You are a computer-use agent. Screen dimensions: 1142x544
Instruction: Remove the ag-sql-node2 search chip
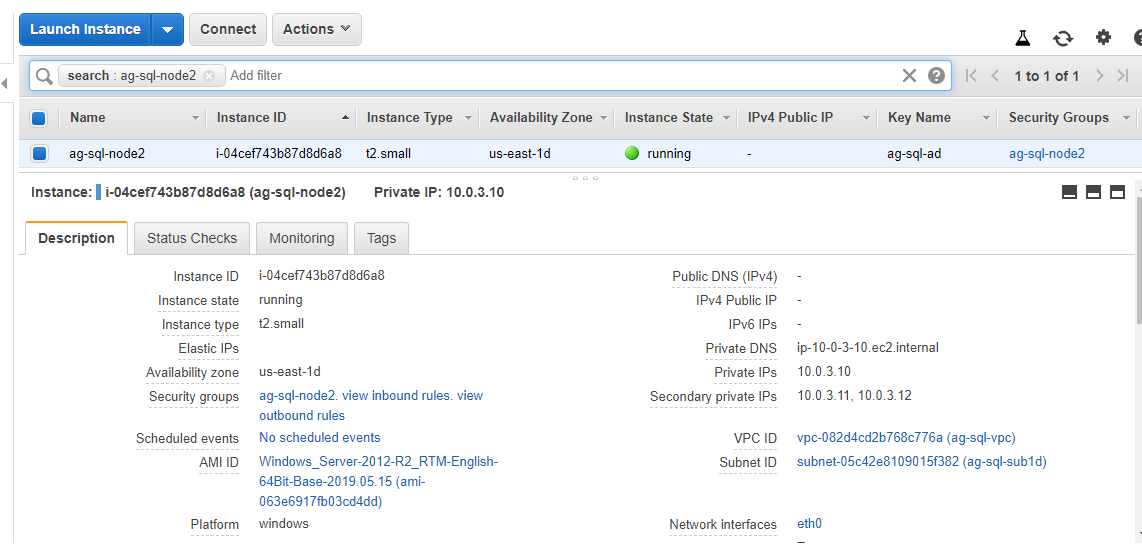tap(209, 76)
